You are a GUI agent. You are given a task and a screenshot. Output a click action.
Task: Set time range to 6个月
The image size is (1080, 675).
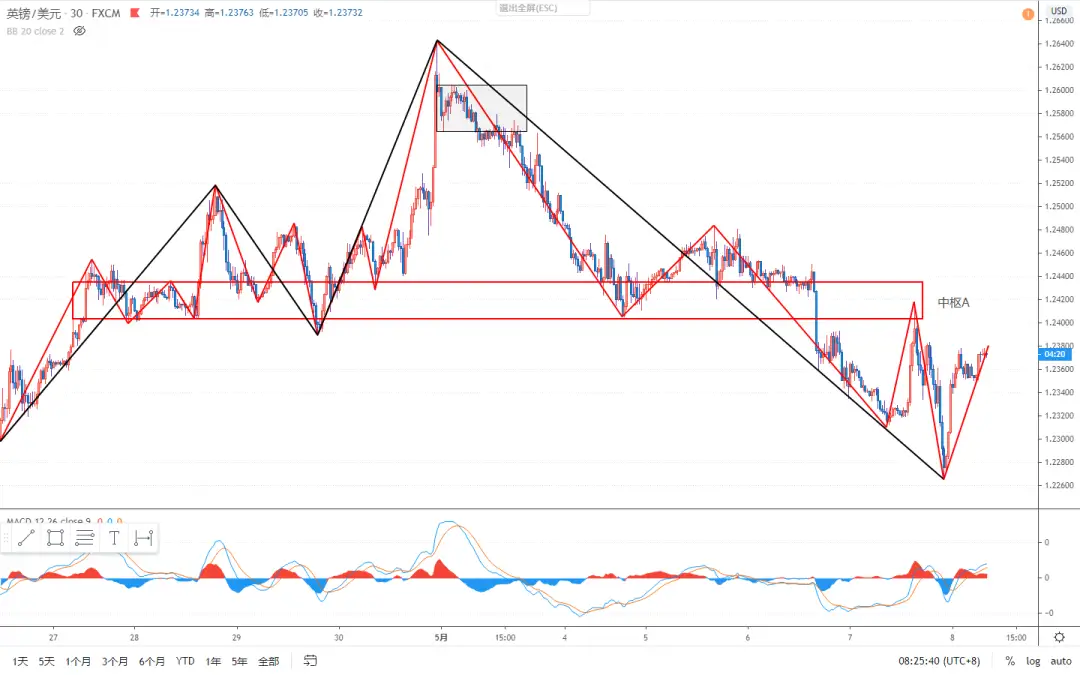coord(152,661)
